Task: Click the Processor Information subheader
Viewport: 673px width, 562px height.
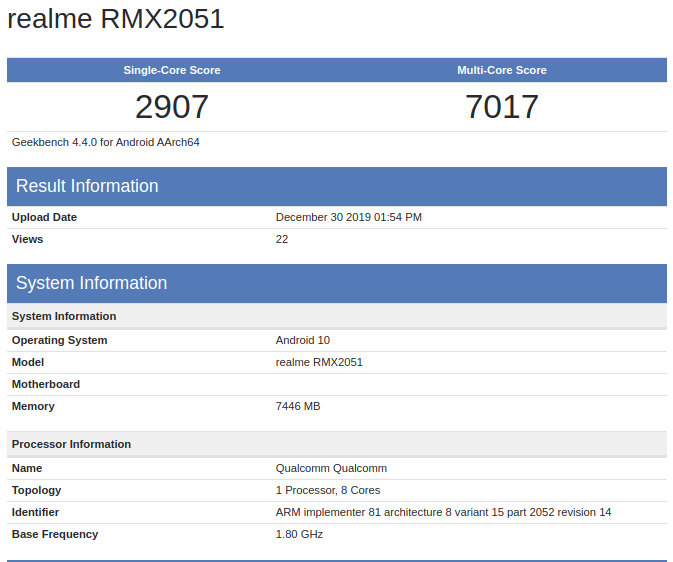Action: [x=71, y=444]
